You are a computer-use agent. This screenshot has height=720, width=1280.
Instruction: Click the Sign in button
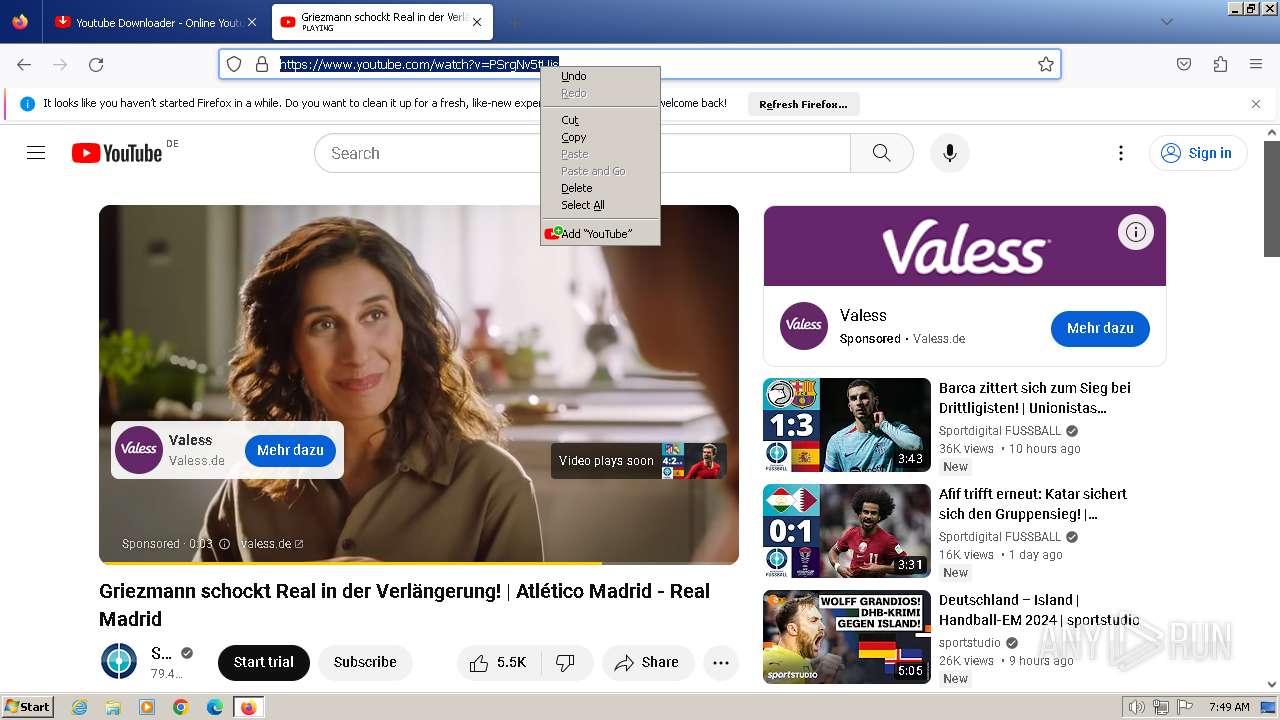coord(1198,153)
